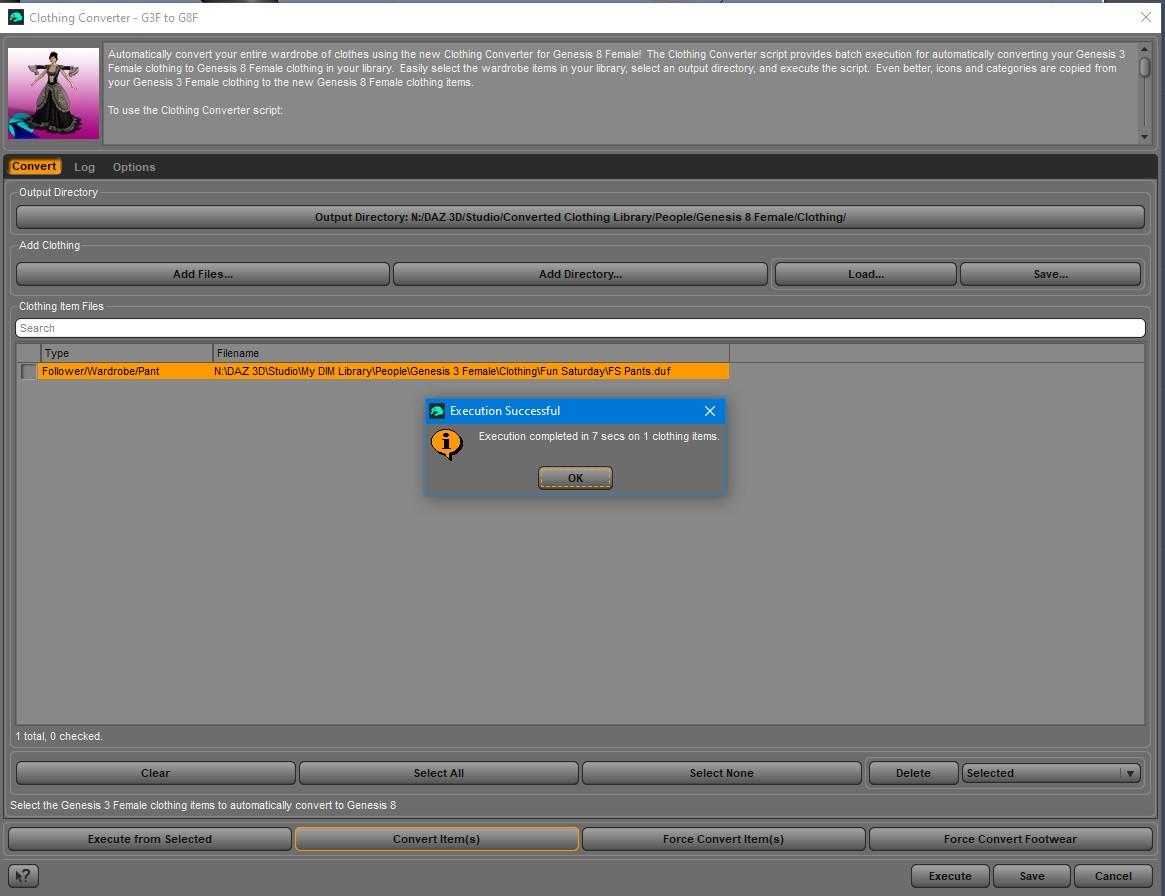Viewport: 1165px width, 896px height.
Task: Click the Execute button
Action: 950,876
